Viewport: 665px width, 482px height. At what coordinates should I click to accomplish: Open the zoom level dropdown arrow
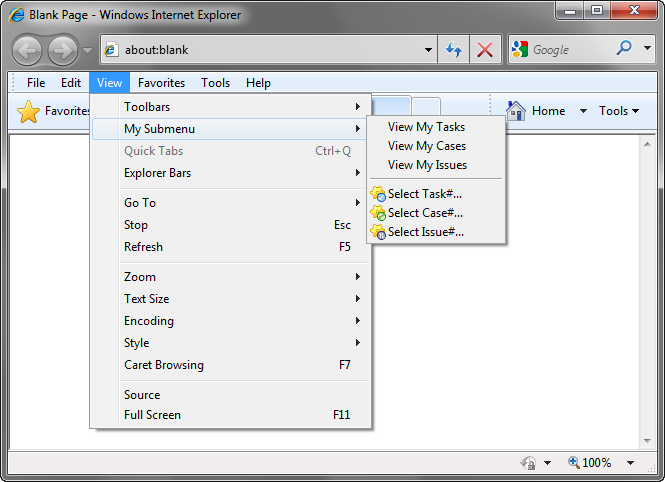click(x=630, y=462)
